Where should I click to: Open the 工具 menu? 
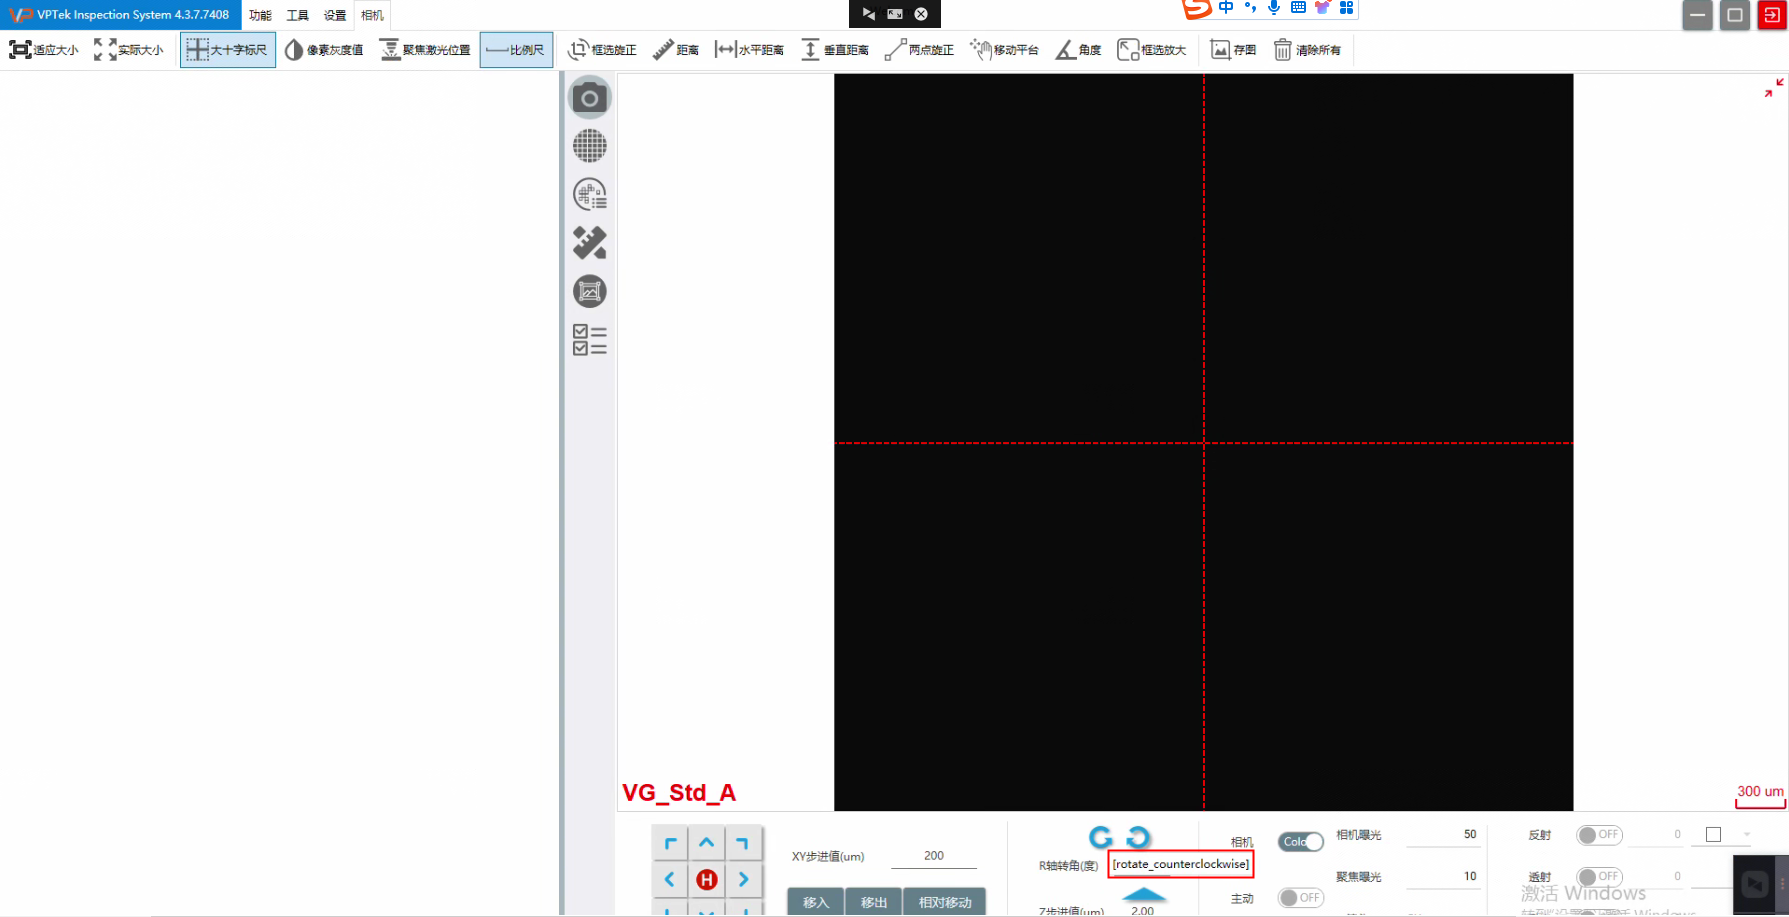[x=297, y=15]
